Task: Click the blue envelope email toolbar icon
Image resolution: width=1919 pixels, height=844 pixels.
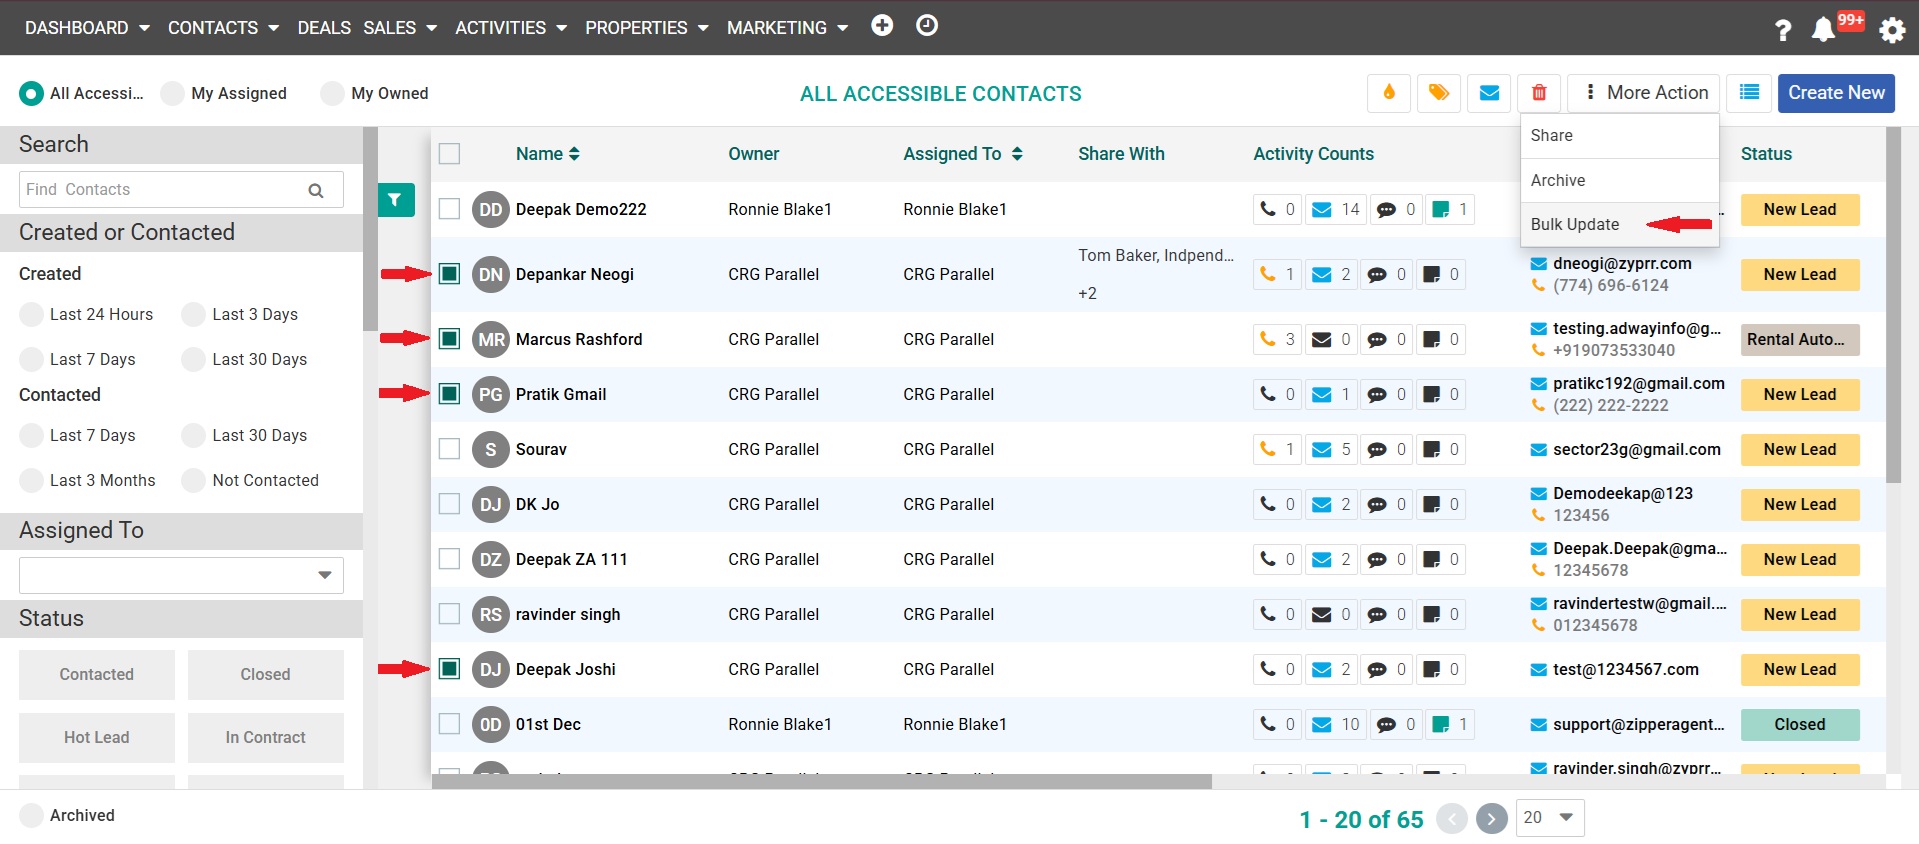Action: (x=1489, y=93)
